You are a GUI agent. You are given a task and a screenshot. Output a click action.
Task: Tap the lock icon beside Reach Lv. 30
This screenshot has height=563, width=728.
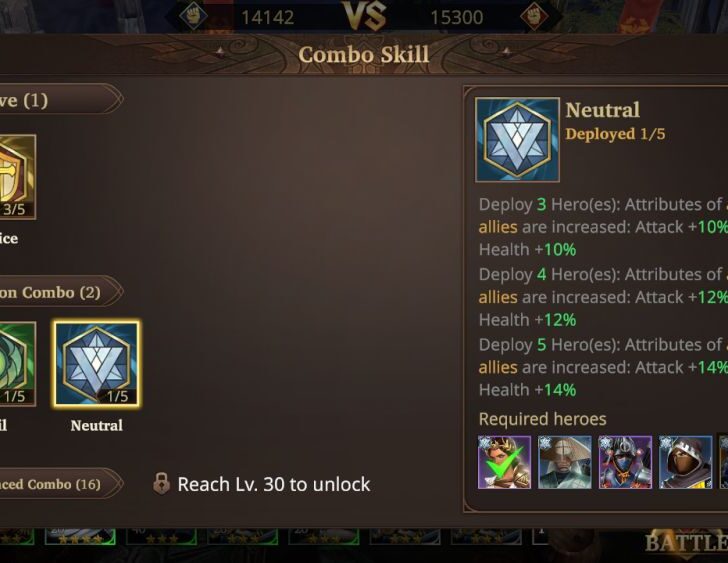tap(161, 484)
